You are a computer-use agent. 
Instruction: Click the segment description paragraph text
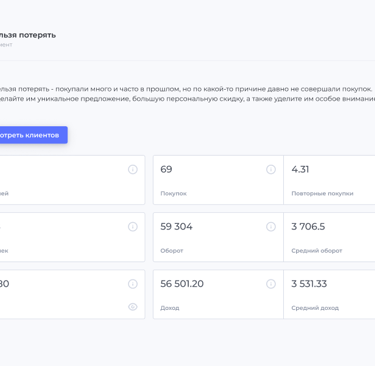pyautogui.click(x=187, y=94)
